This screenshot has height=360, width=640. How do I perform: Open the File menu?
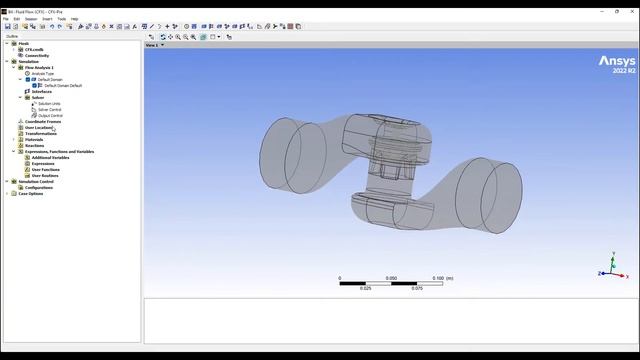pos(6,19)
